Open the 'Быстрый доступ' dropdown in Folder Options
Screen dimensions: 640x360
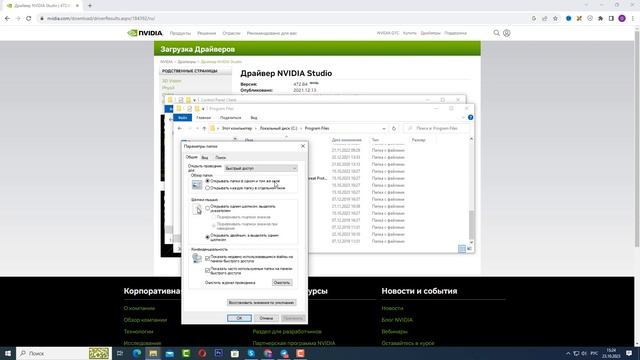pyautogui.click(x=260, y=168)
